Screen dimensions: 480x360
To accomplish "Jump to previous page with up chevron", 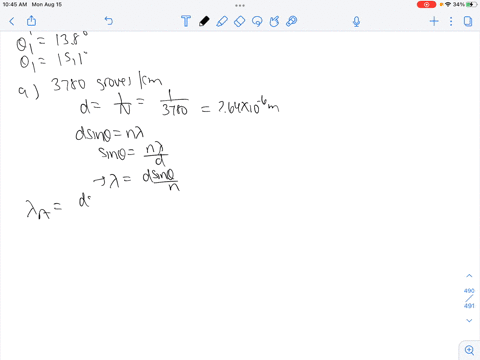I will click(469, 276).
